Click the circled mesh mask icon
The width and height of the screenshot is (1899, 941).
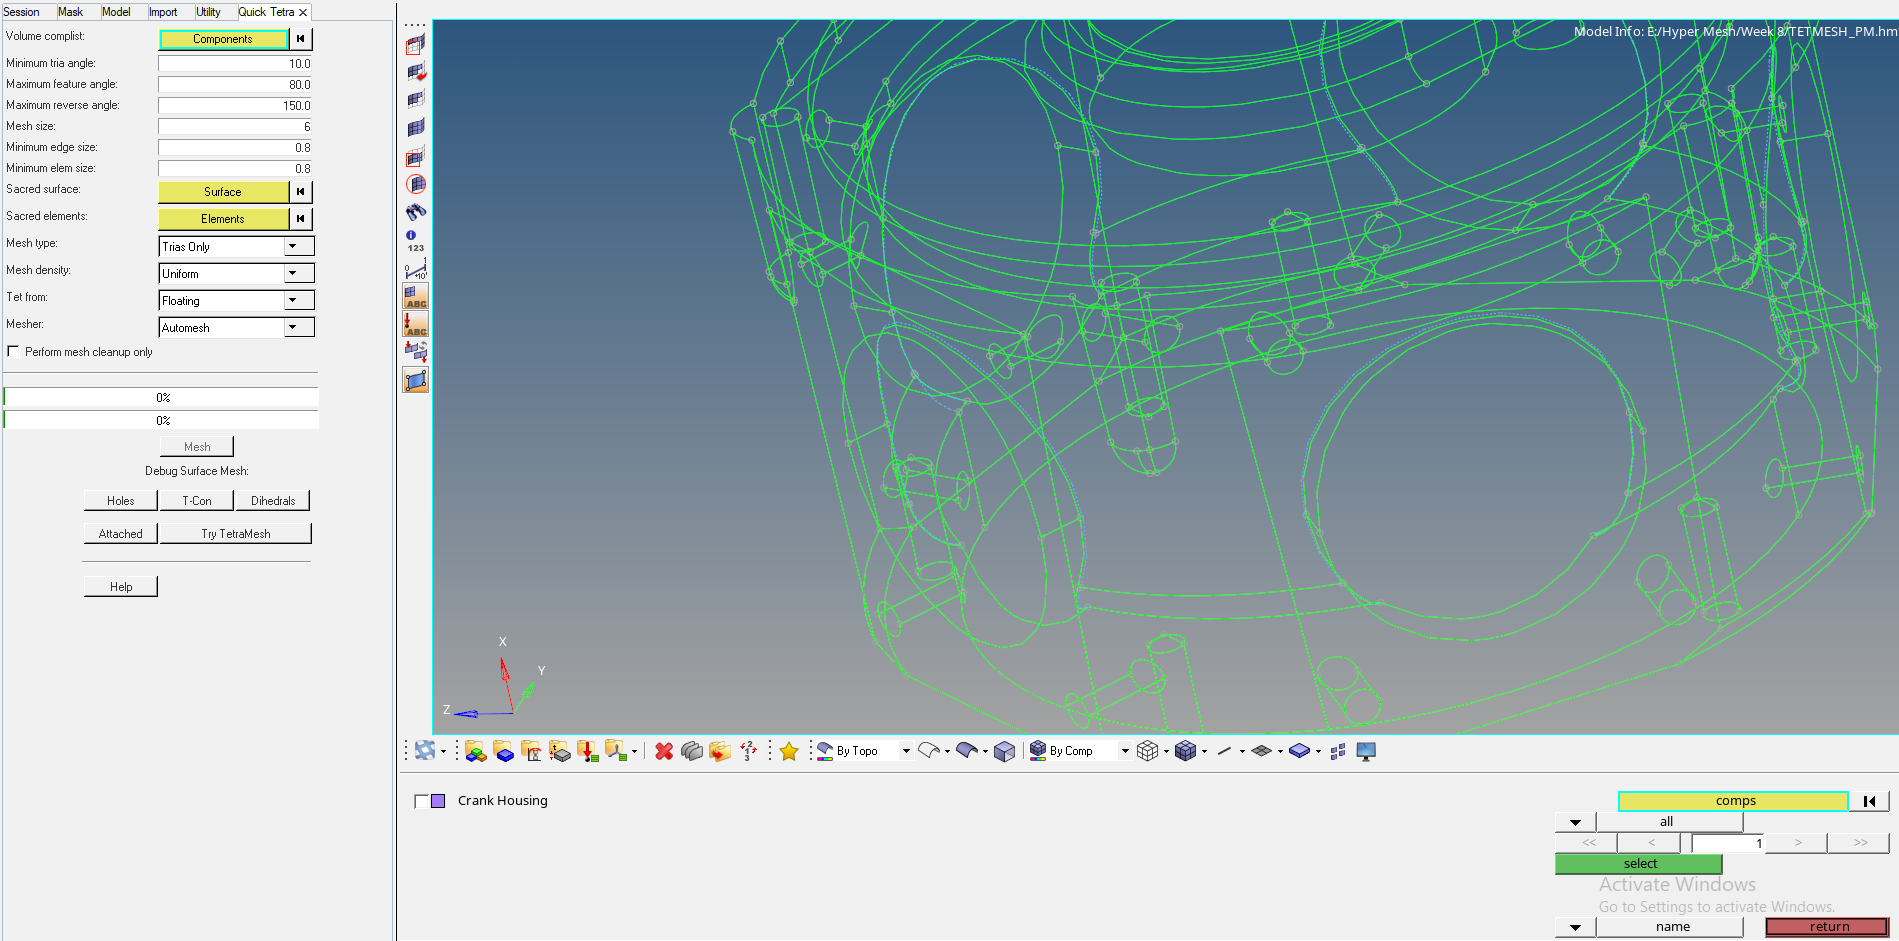(x=416, y=184)
